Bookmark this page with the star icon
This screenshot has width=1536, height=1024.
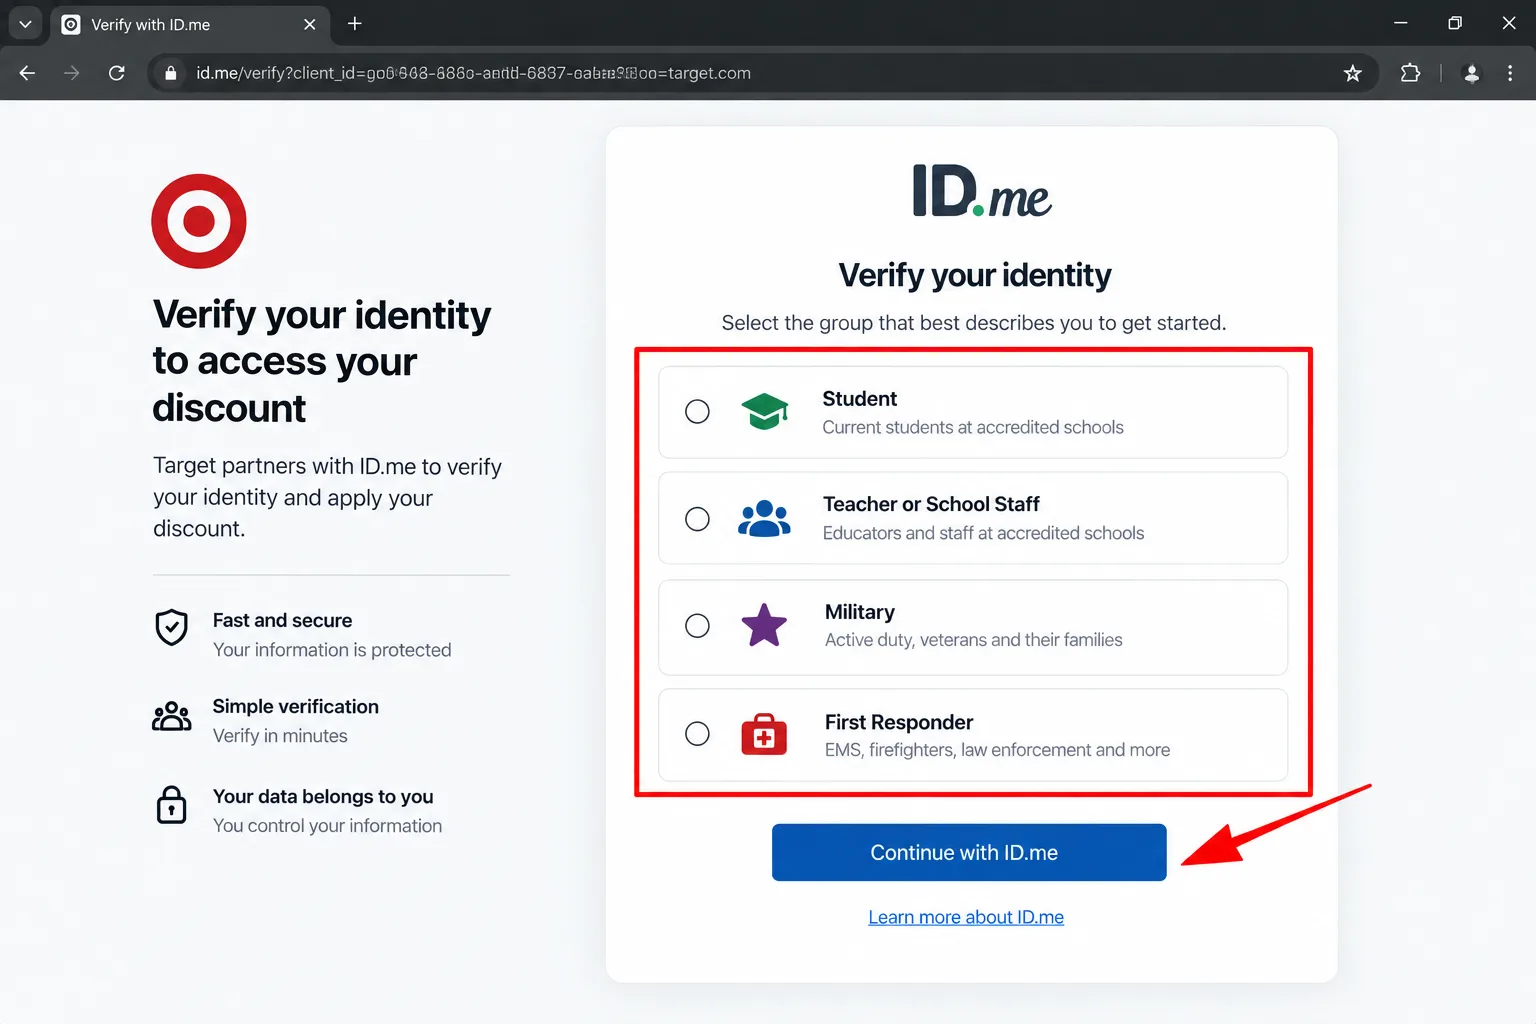tap(1353, 73)
